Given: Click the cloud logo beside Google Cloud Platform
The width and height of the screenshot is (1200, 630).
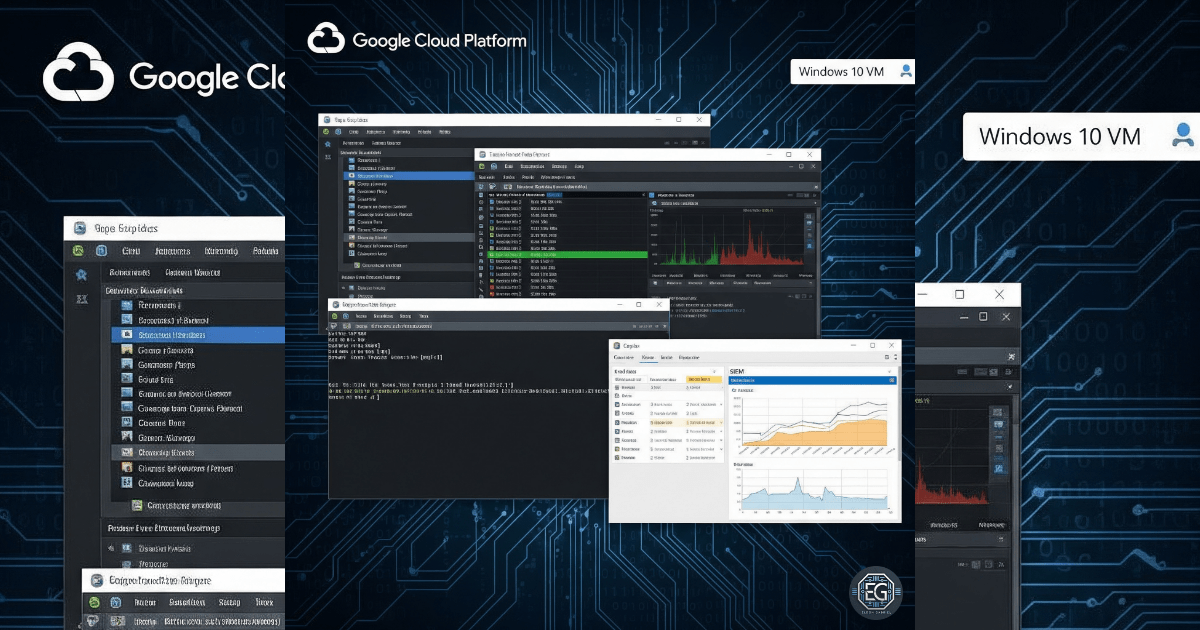Looking at the screenshot, I should pos(326,39).
